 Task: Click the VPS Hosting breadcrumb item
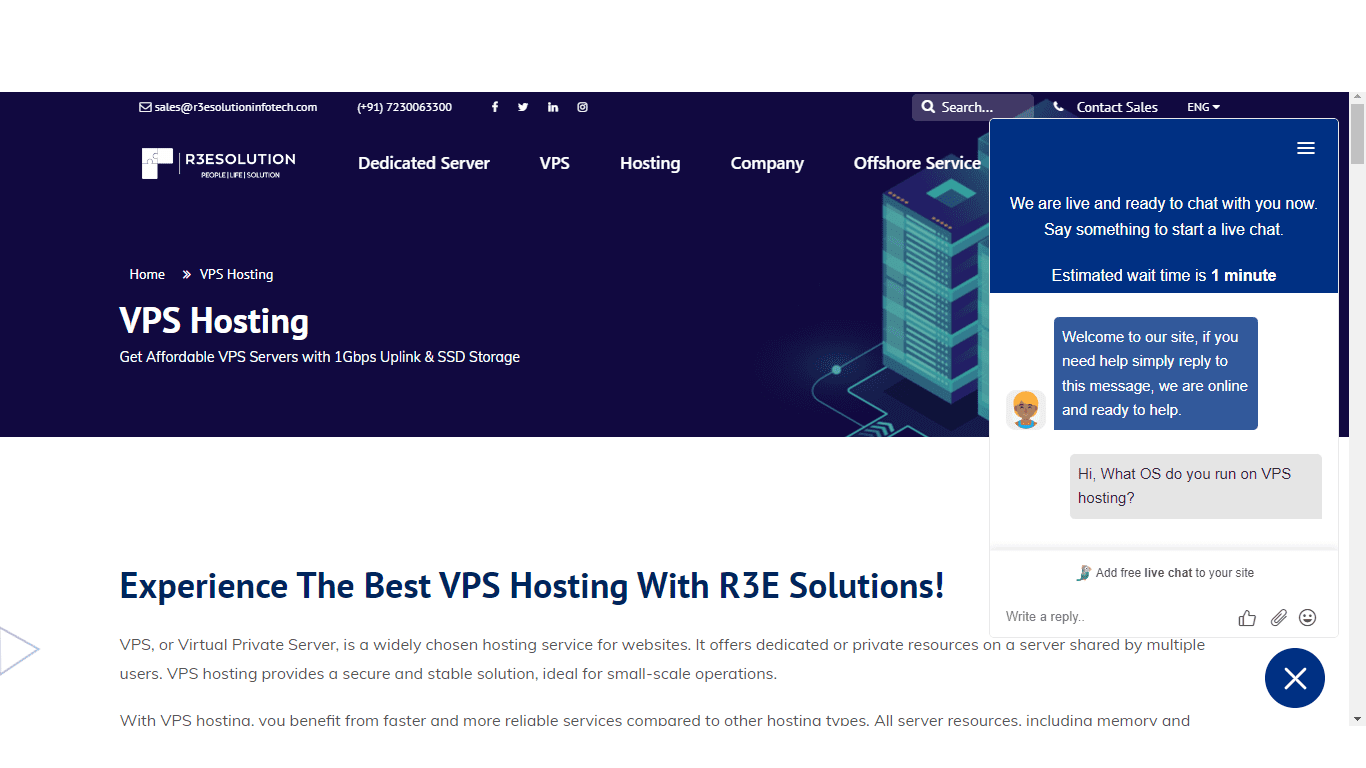tap(236, 274)
